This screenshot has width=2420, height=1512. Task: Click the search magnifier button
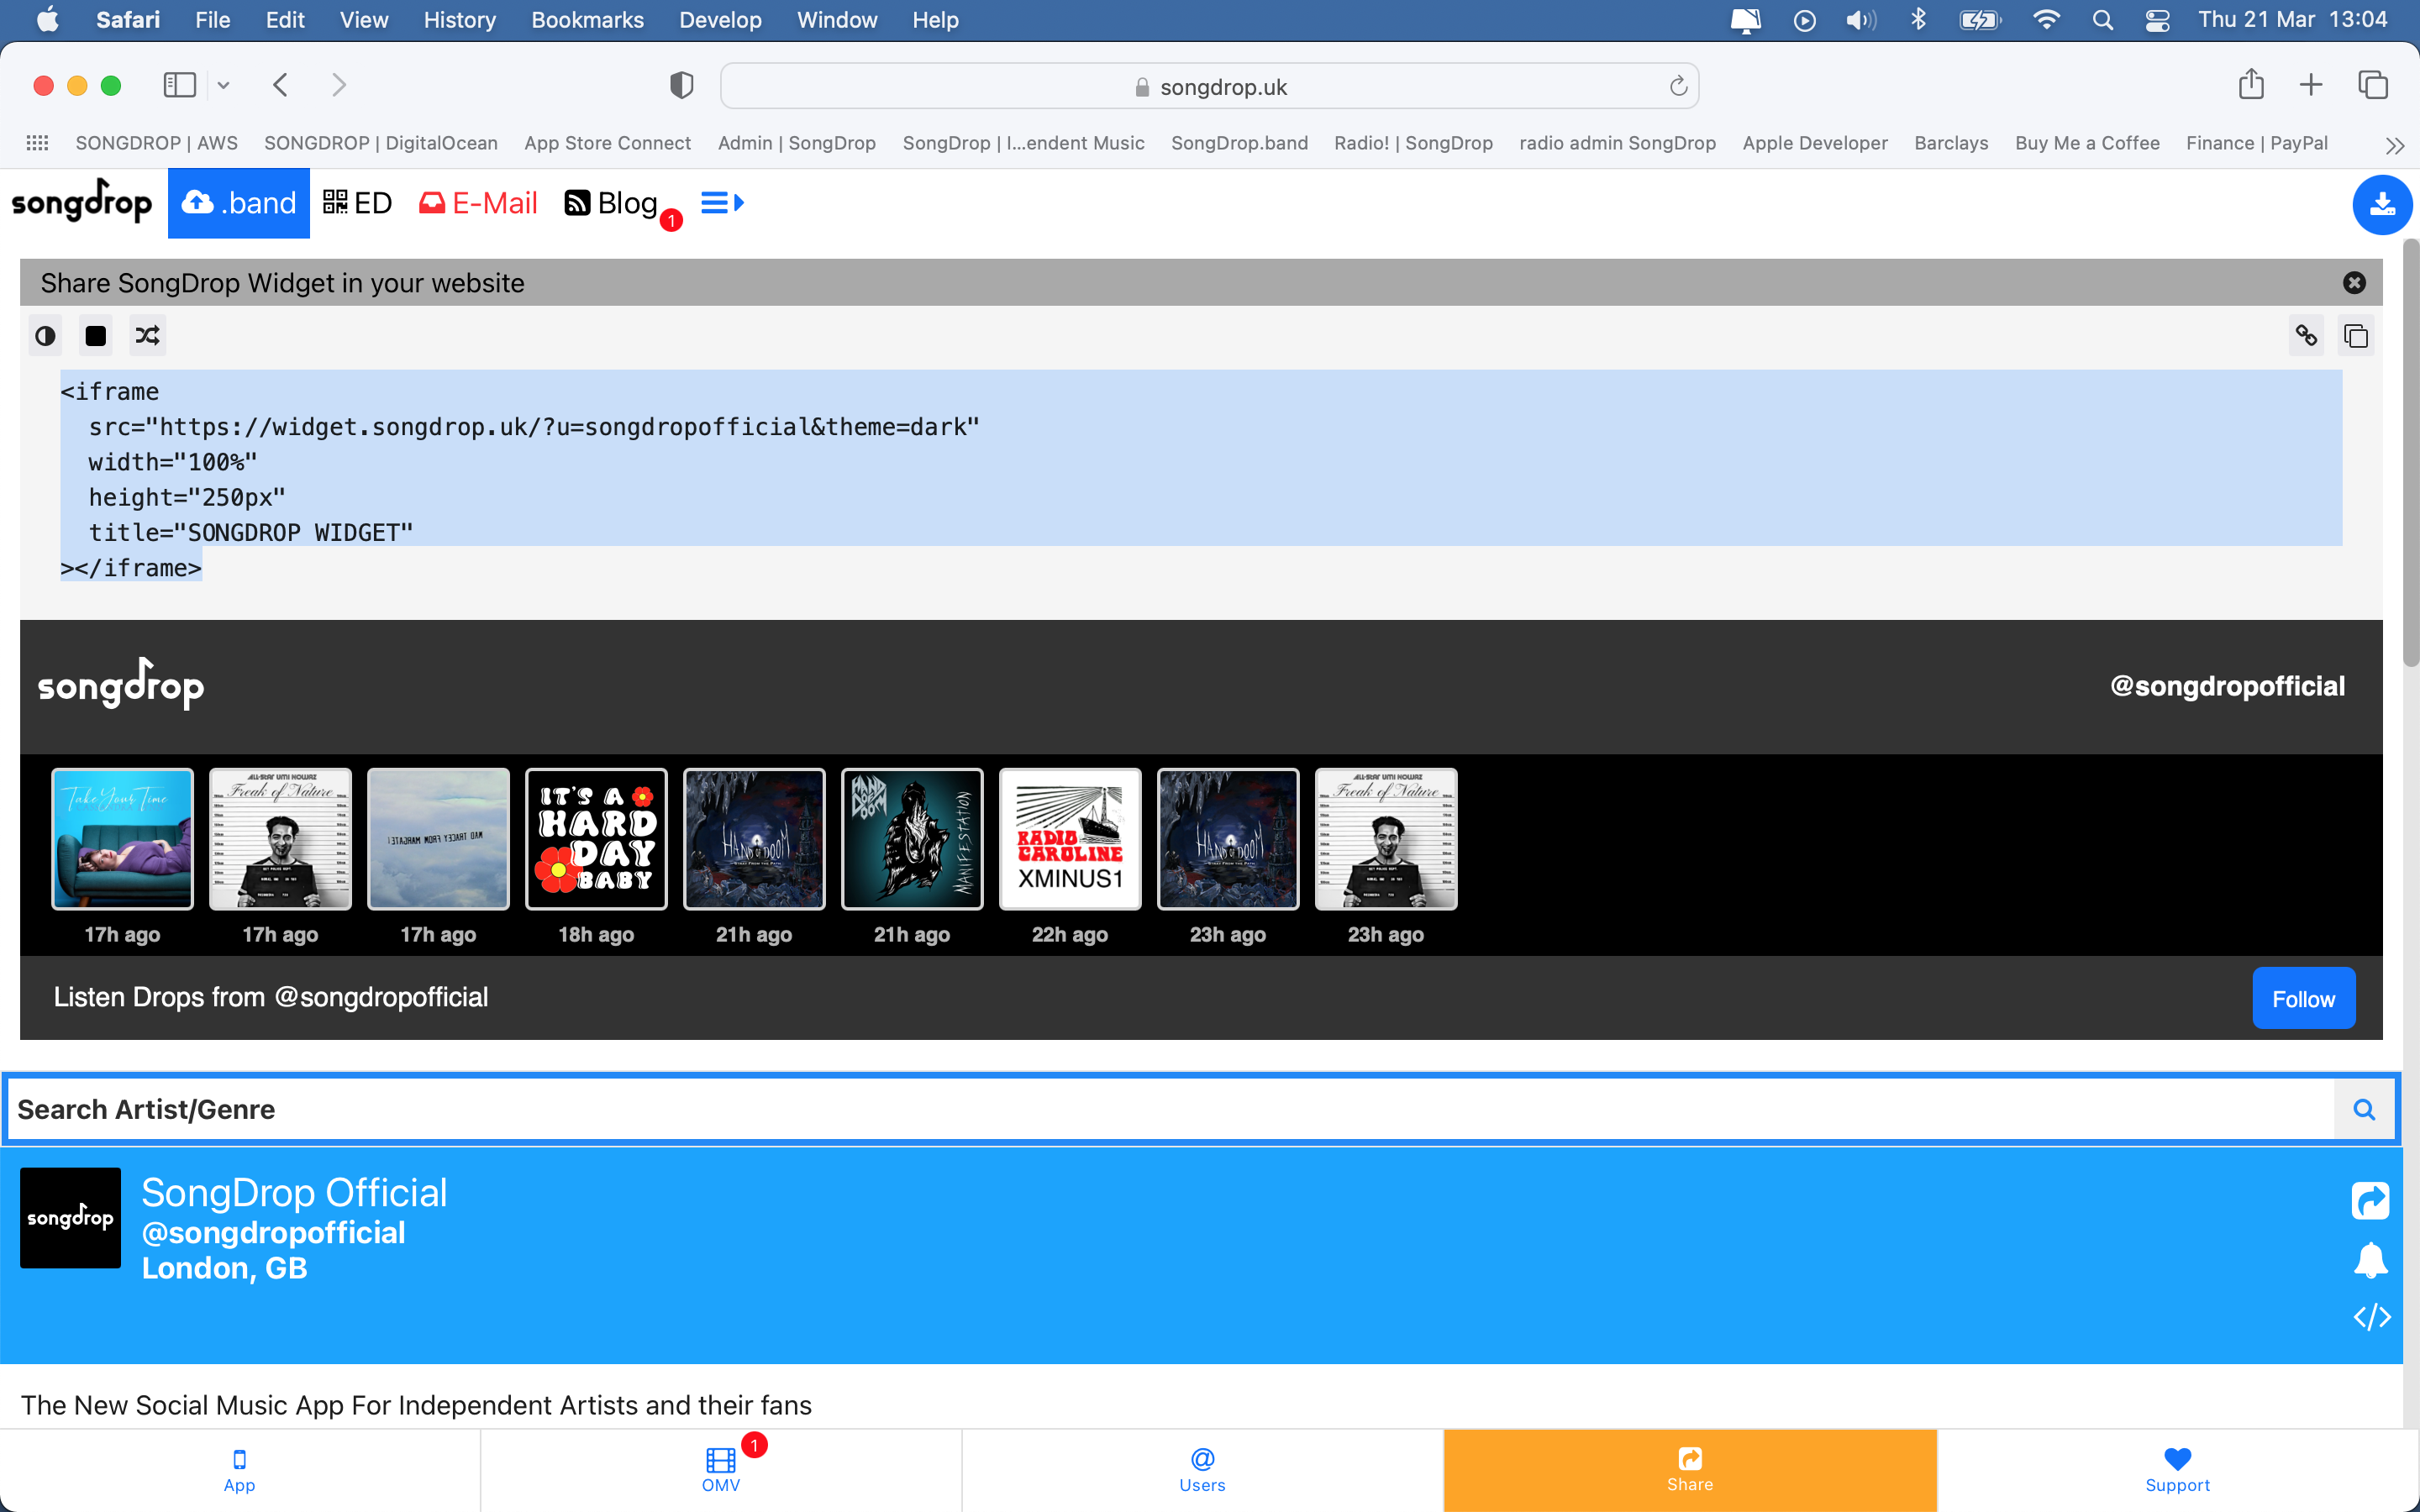point(2364,1109)
